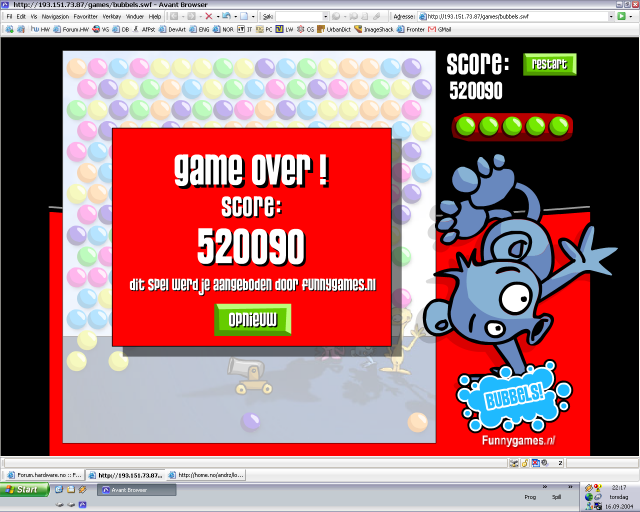Open the ImageShack bookmark

coord(373,29)
